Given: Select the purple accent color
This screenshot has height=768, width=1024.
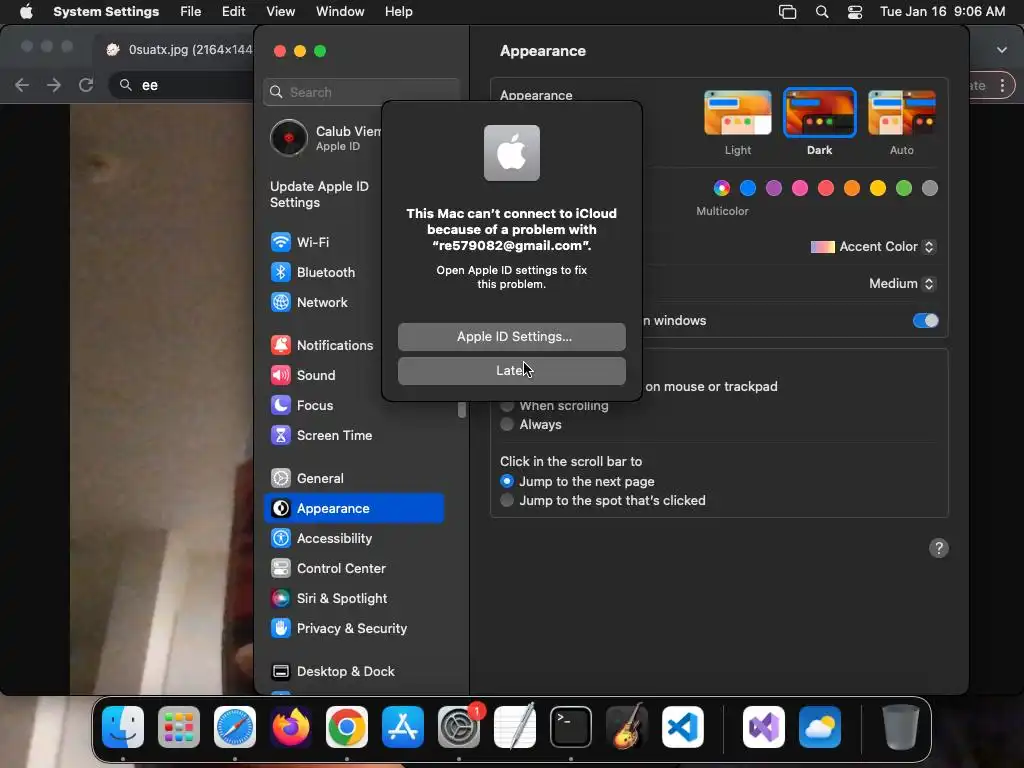Looking at the screenshot, I should click(x=774, y=189).
